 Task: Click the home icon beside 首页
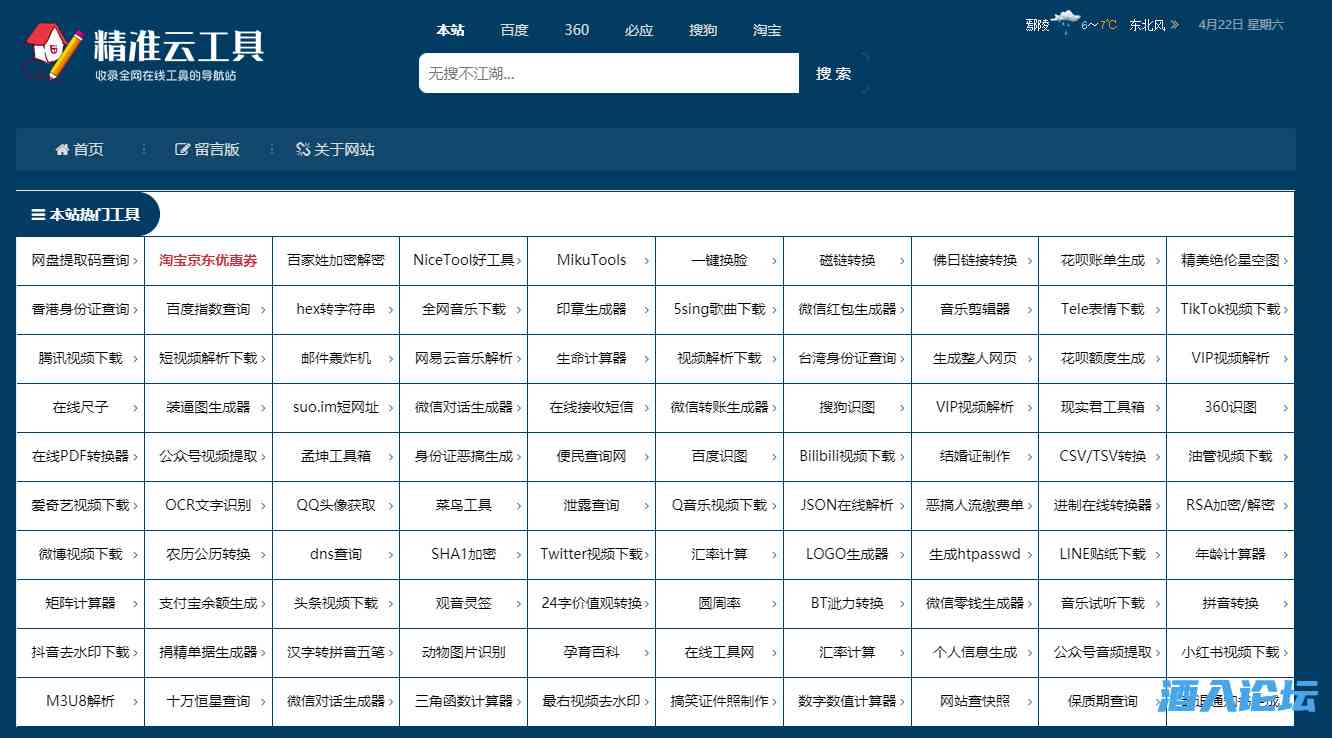click(x=62, y=150)
